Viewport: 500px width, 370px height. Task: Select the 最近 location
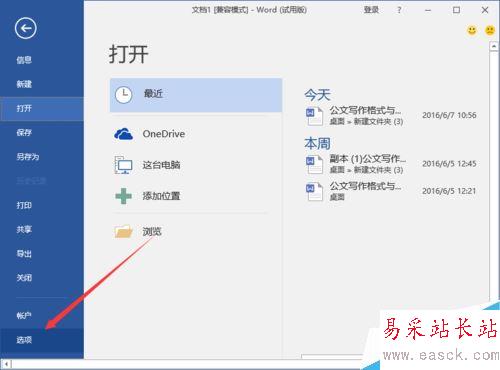point(196,95)
